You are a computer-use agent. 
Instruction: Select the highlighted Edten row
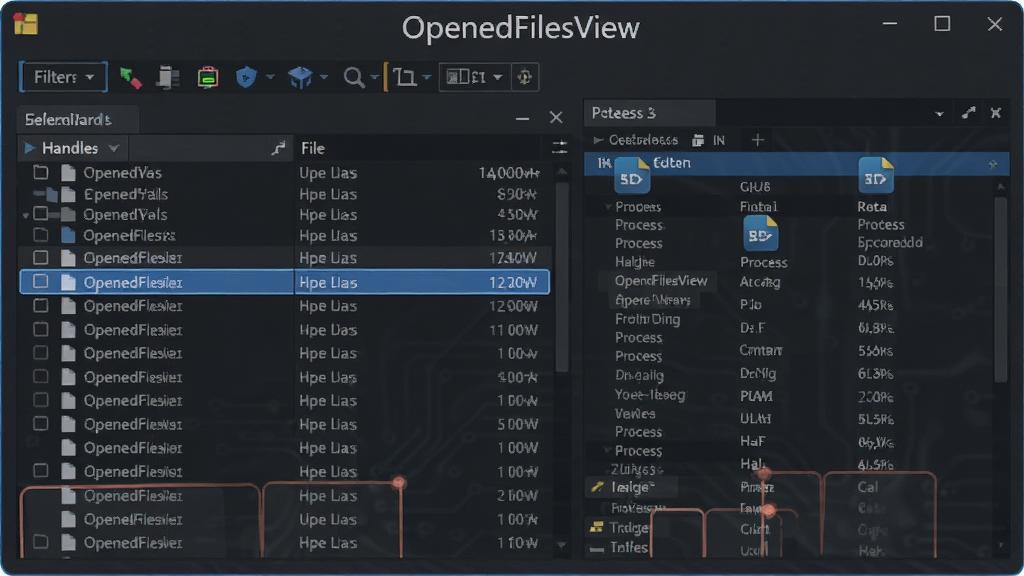[x=797, y=163]
